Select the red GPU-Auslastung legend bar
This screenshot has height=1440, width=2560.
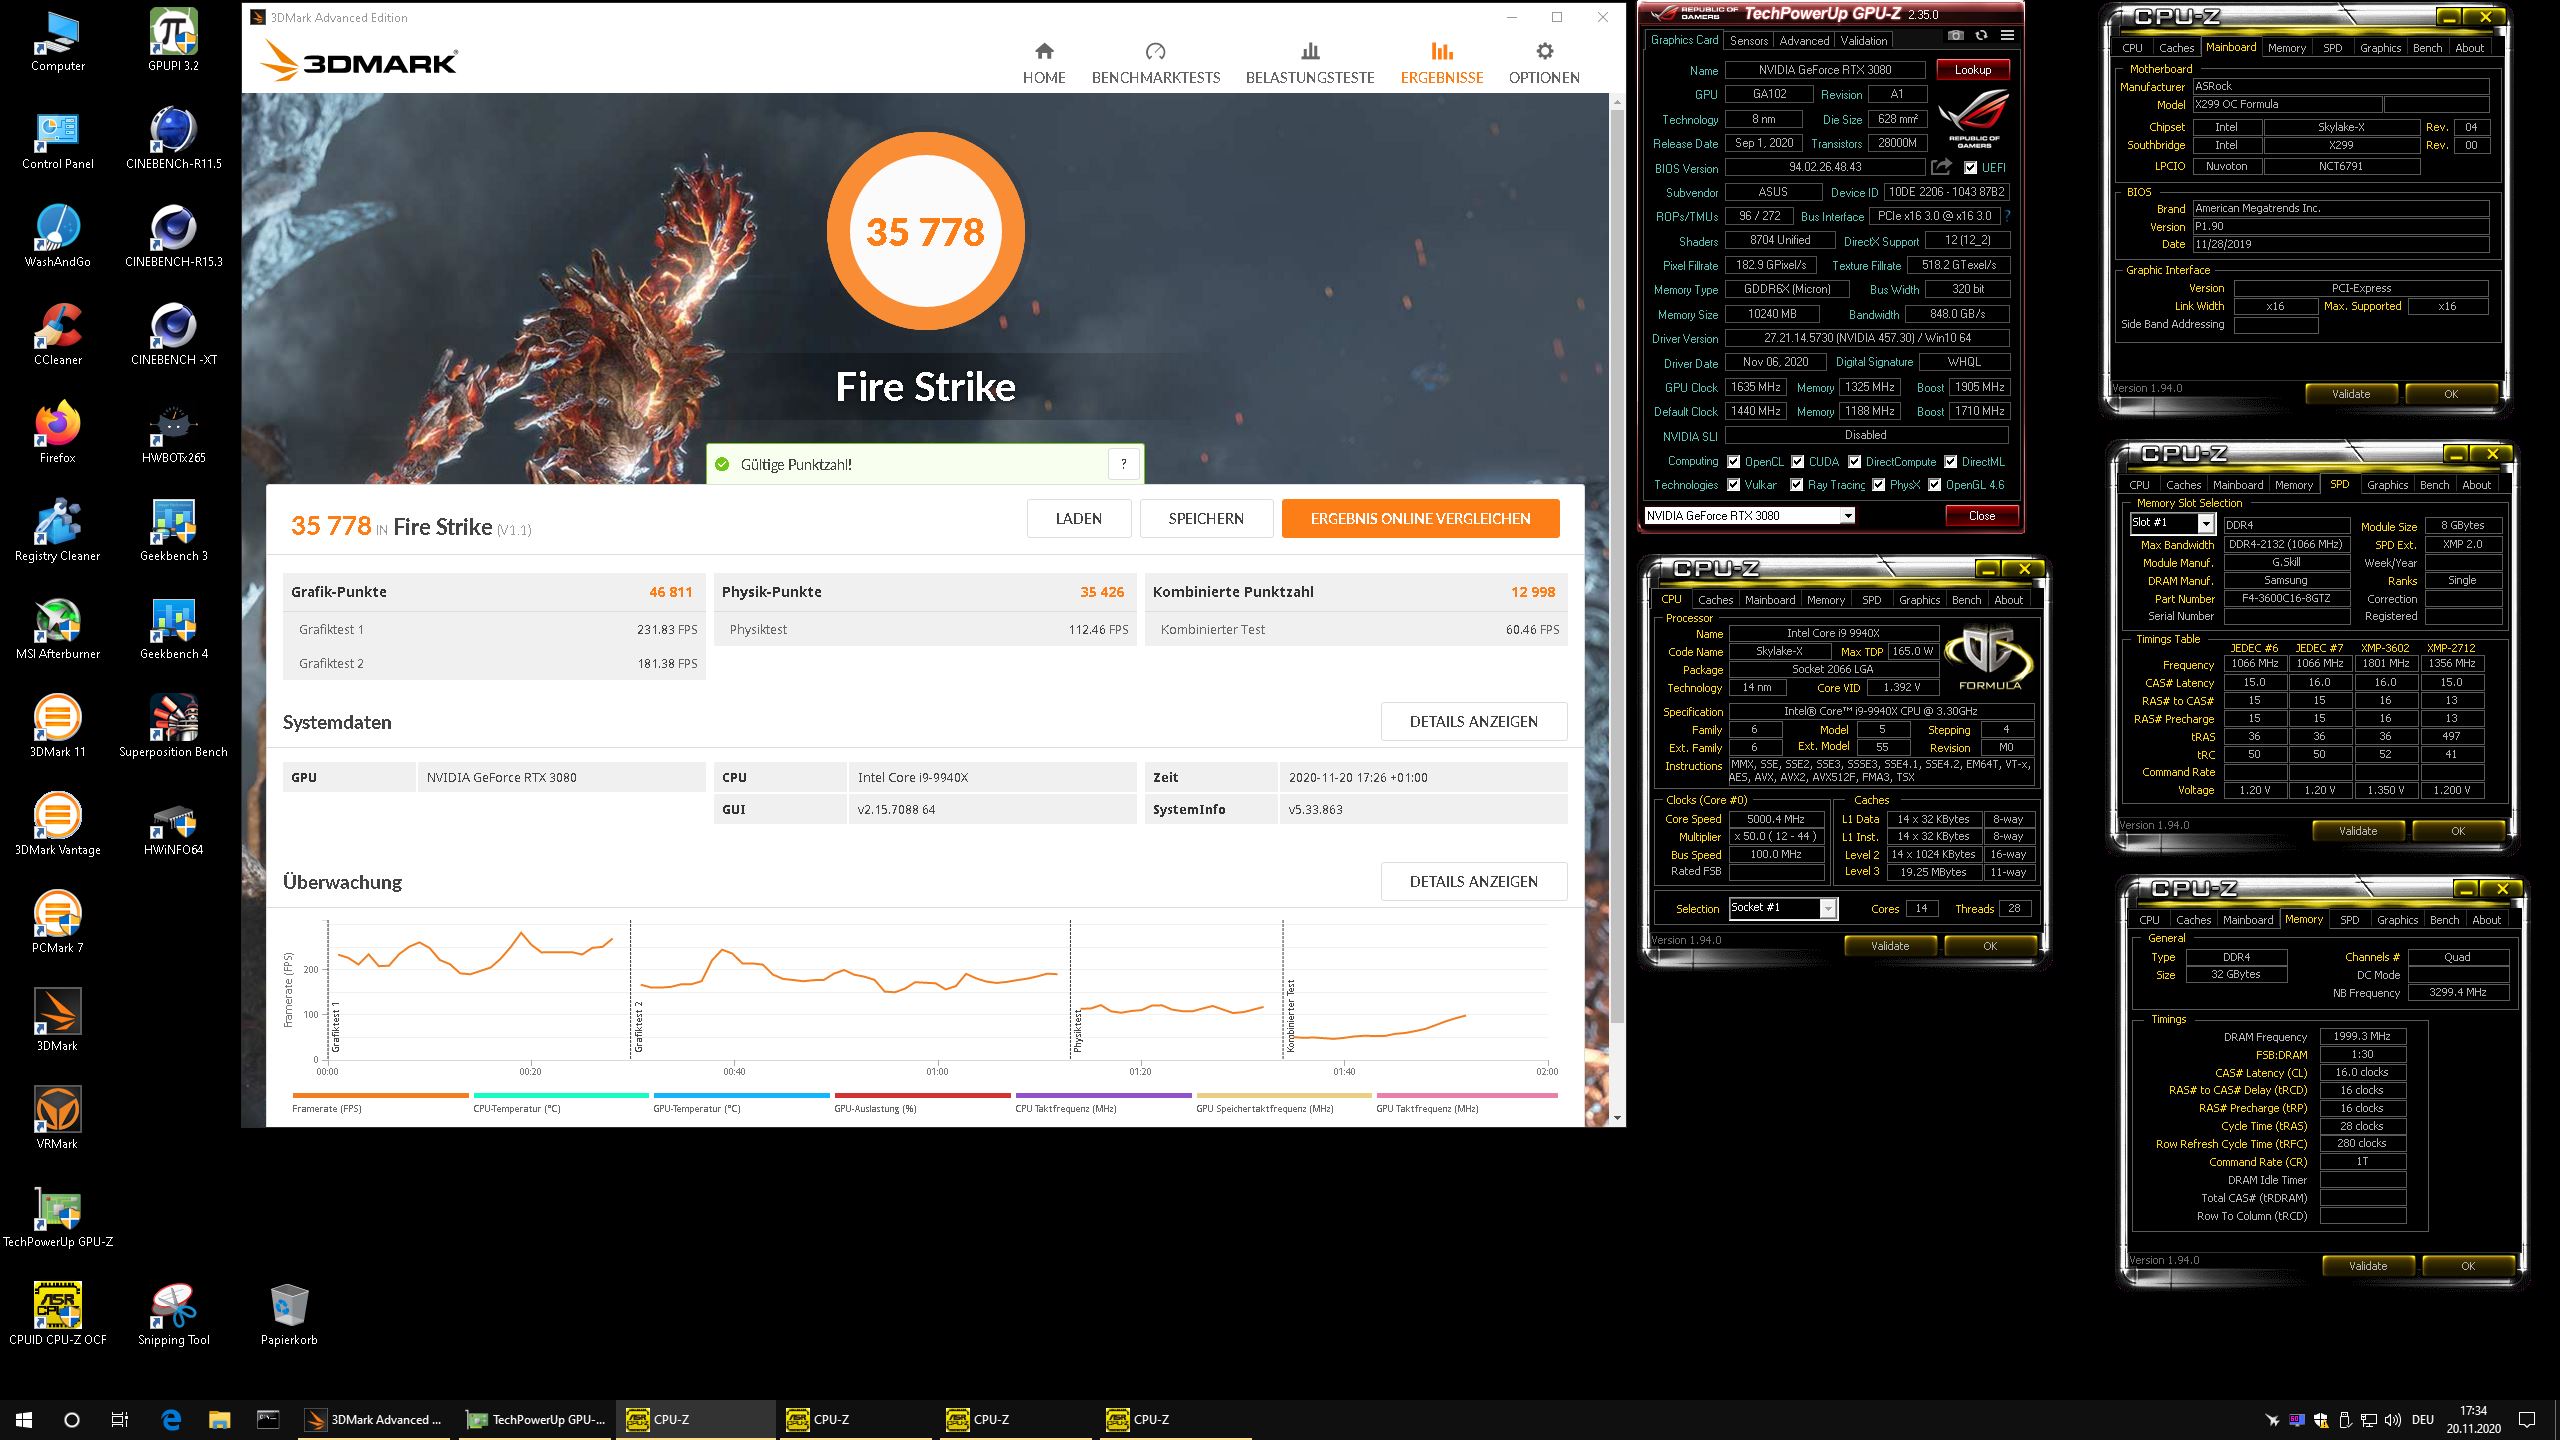click(x=922, y=1096)
